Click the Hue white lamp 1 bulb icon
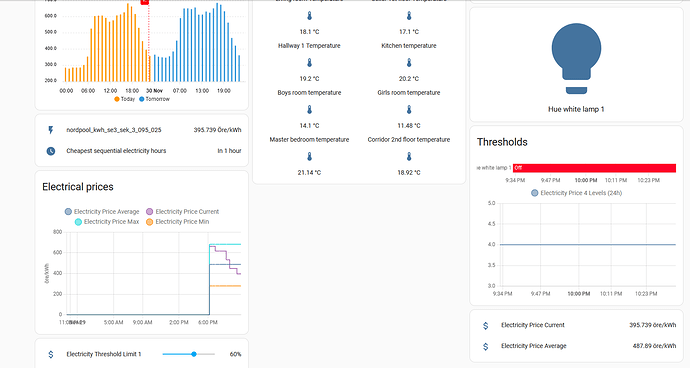Viewport: 690px width, 368px height. click(x=576, y=59)
